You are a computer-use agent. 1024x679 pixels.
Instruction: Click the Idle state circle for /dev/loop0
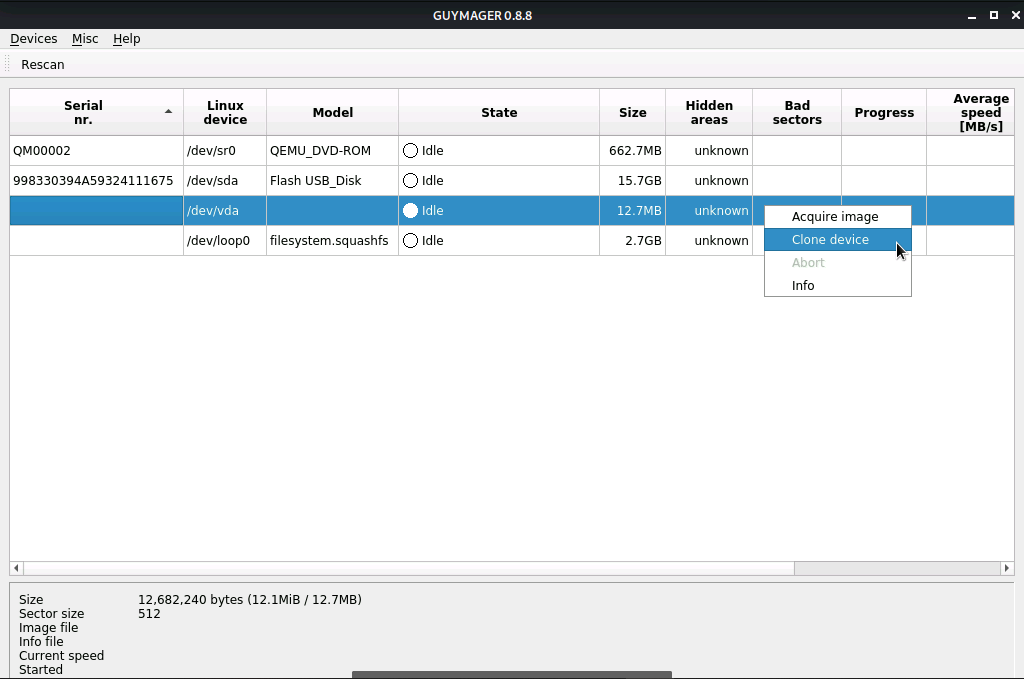tap(410, 241)
